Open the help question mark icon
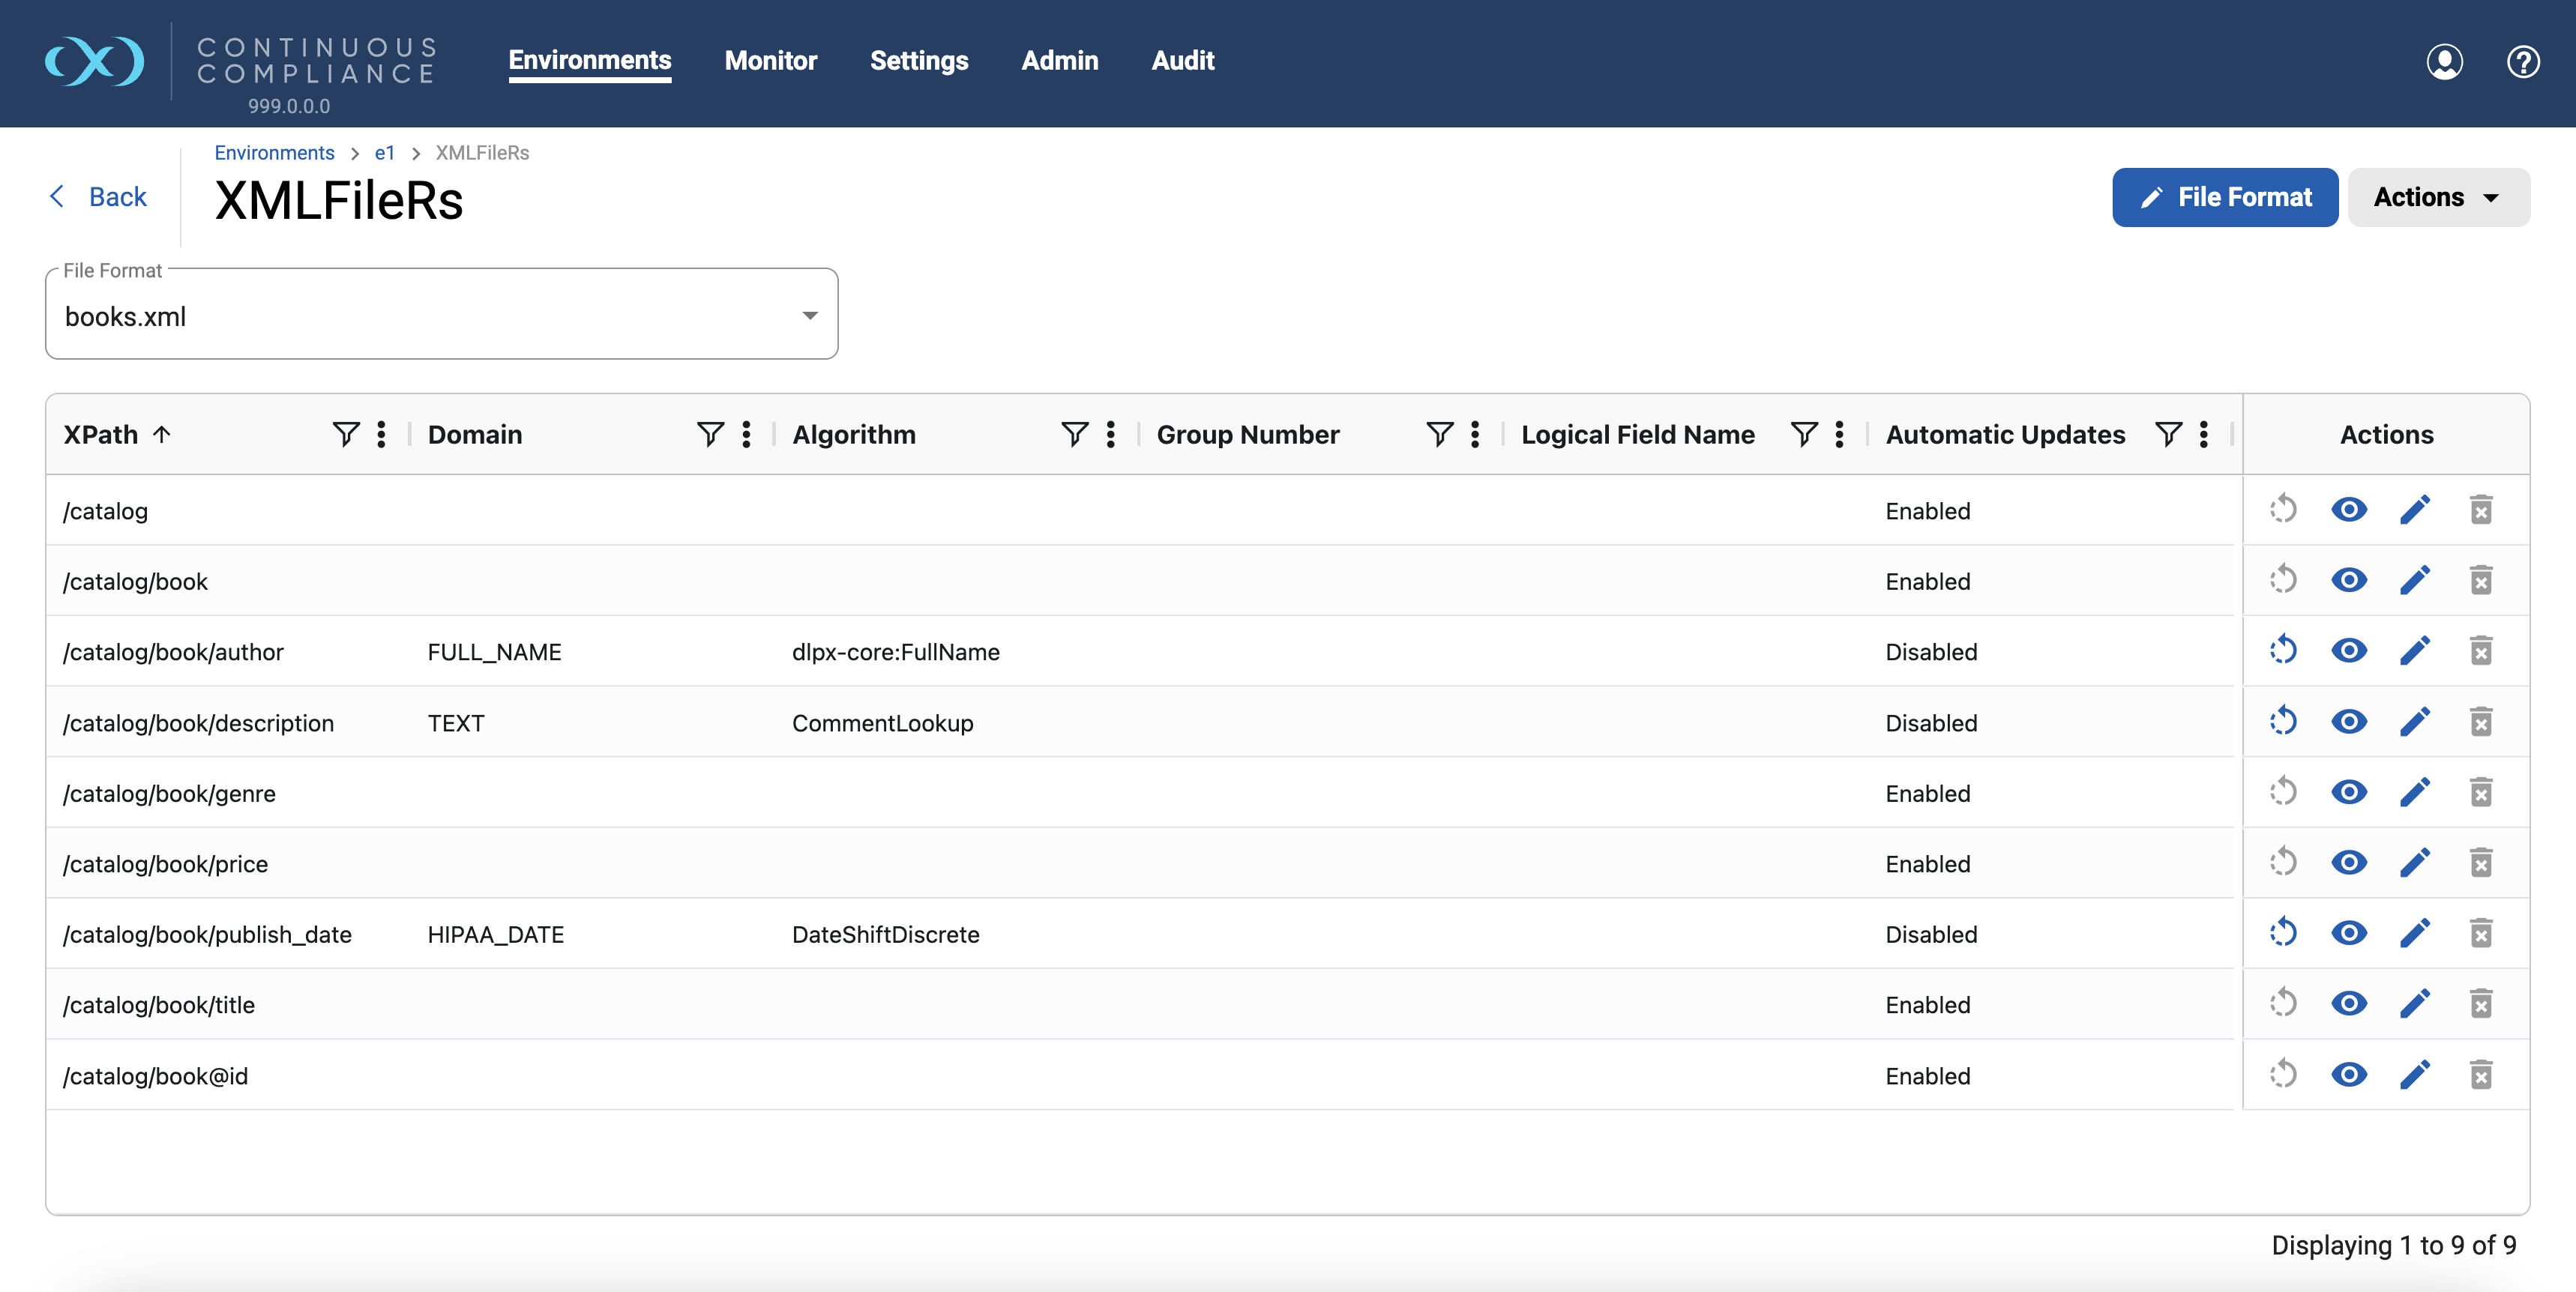 pos(2522,61)
